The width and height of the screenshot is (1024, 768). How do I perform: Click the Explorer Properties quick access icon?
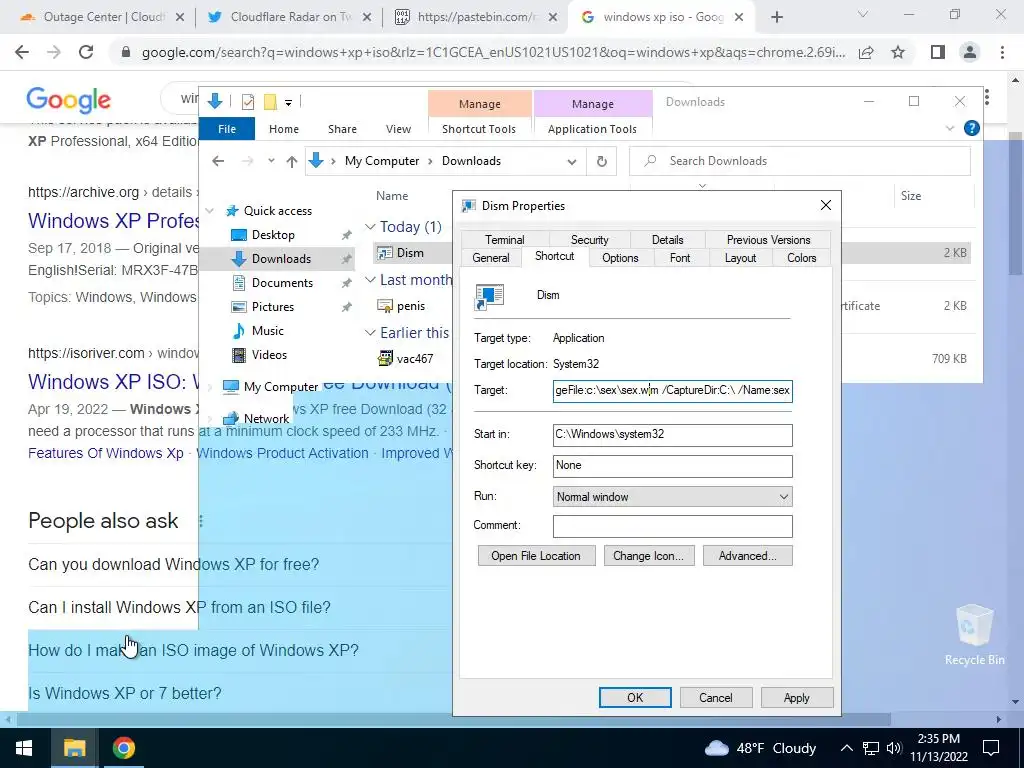pos(248,101)
